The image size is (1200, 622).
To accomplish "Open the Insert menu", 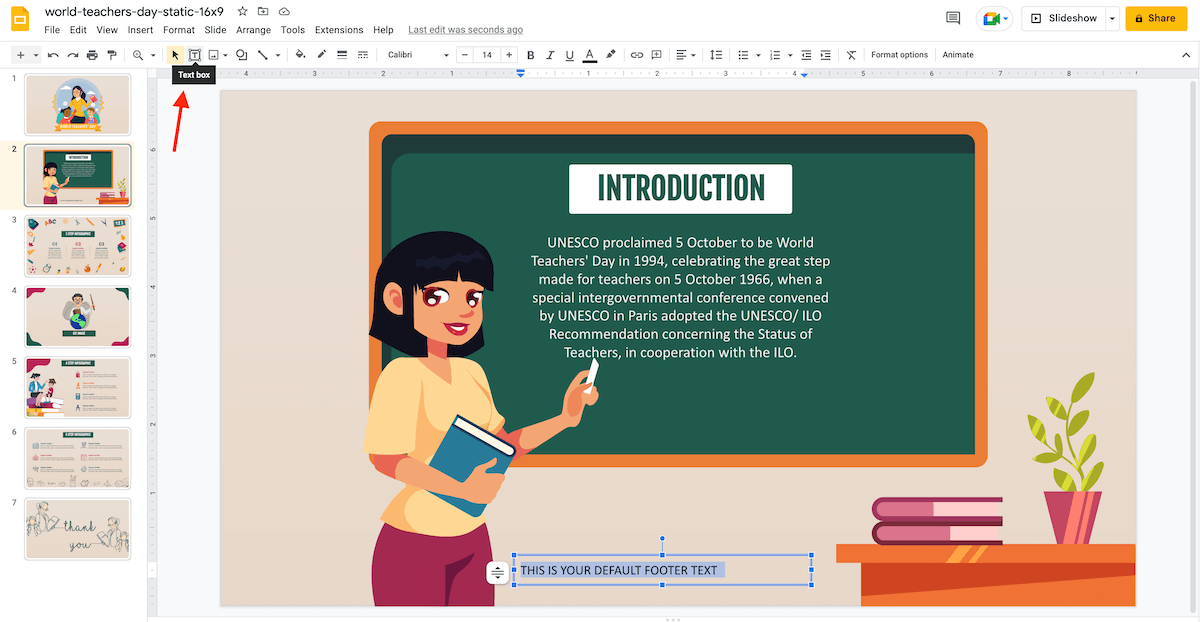I will (x=141, y=30).
